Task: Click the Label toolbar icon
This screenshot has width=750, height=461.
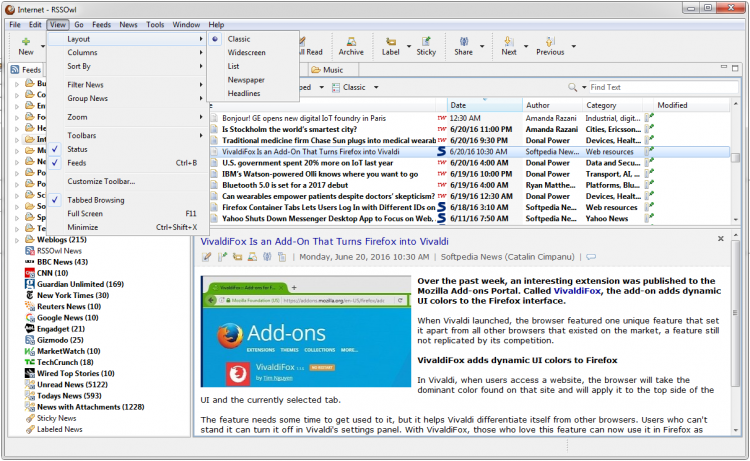Action: coord(390,42)
